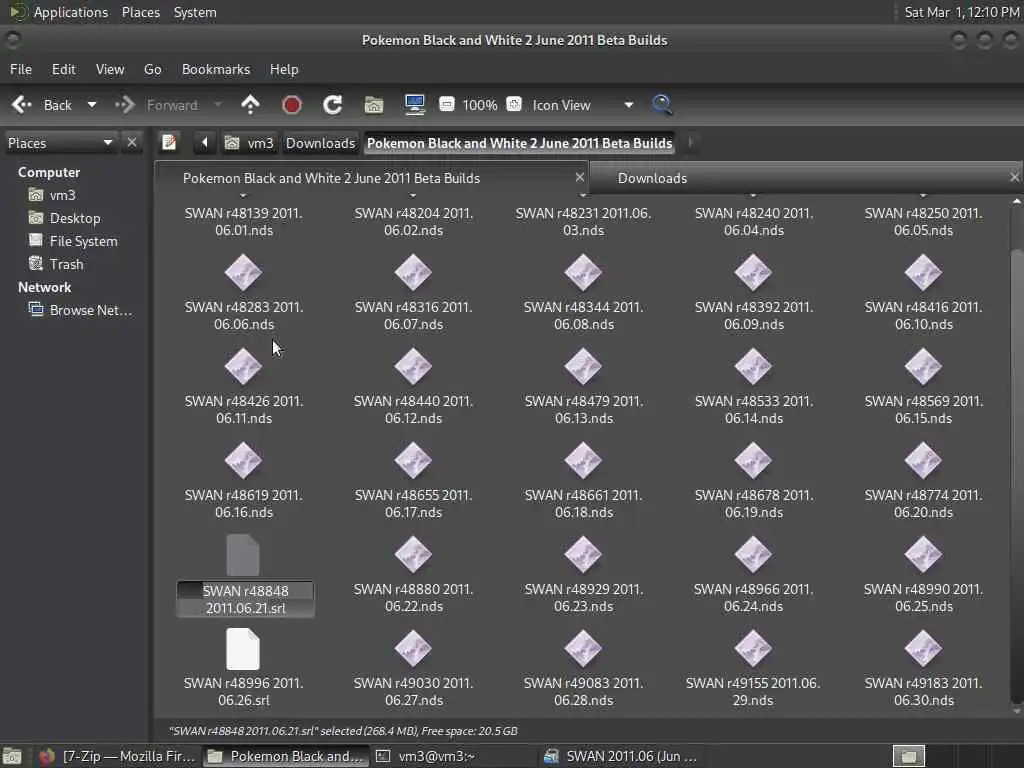
Task: Click the Search magnifier icon
Action: click(x=662, y=104)
